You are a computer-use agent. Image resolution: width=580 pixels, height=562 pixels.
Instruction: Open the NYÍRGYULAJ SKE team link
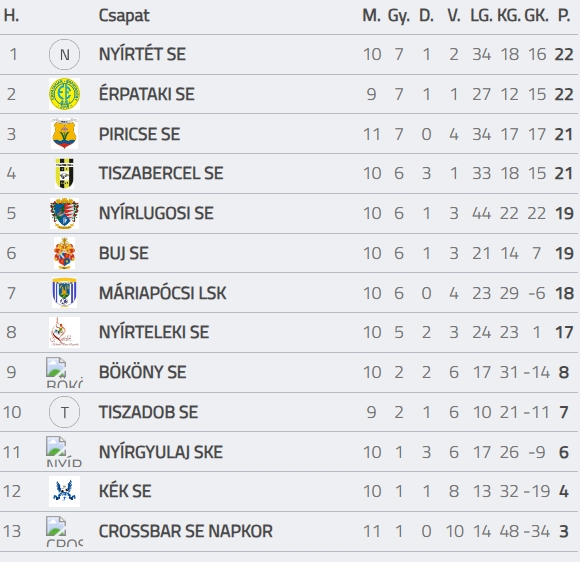tap(161, 452)
